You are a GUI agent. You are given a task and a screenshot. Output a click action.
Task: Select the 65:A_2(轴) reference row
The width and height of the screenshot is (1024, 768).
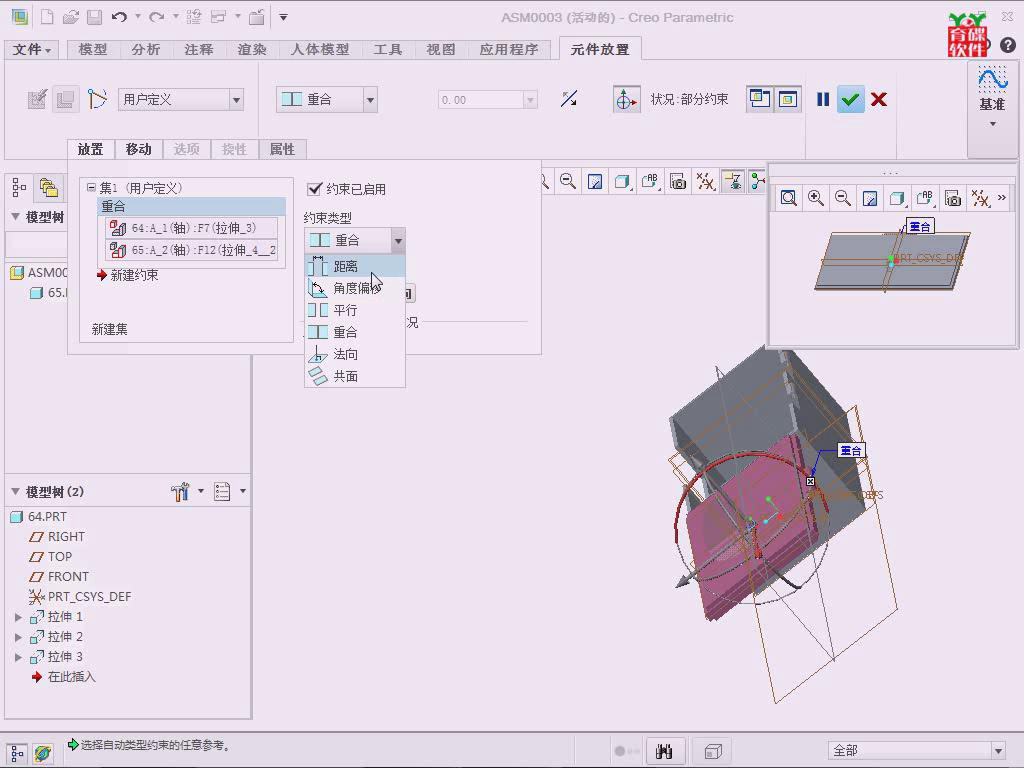click(191, 250)
